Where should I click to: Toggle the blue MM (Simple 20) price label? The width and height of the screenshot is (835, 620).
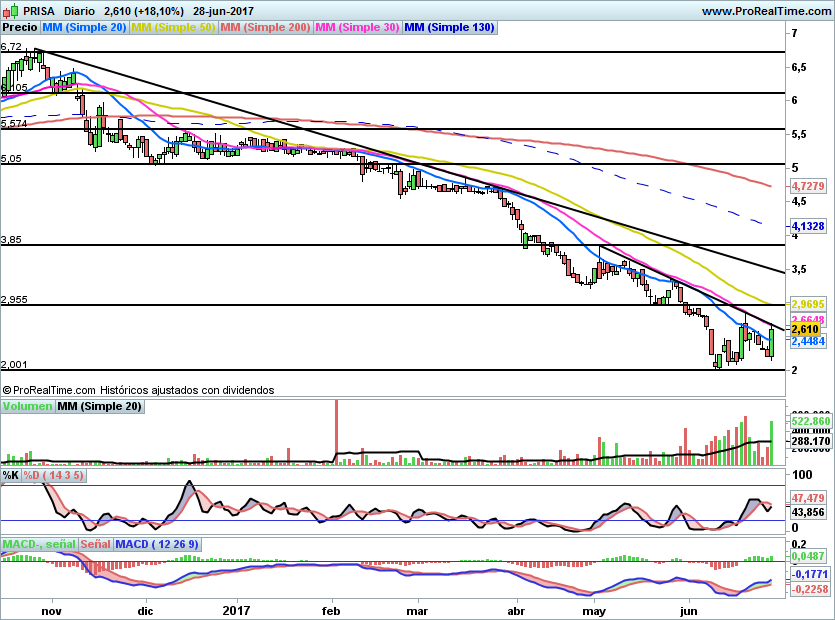pos(85,28)
